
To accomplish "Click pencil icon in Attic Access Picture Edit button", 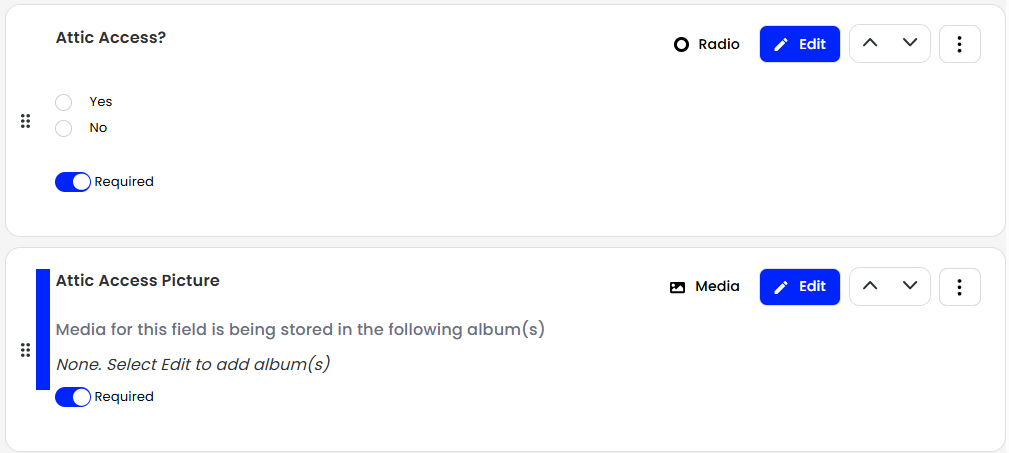I will [781, 287].
